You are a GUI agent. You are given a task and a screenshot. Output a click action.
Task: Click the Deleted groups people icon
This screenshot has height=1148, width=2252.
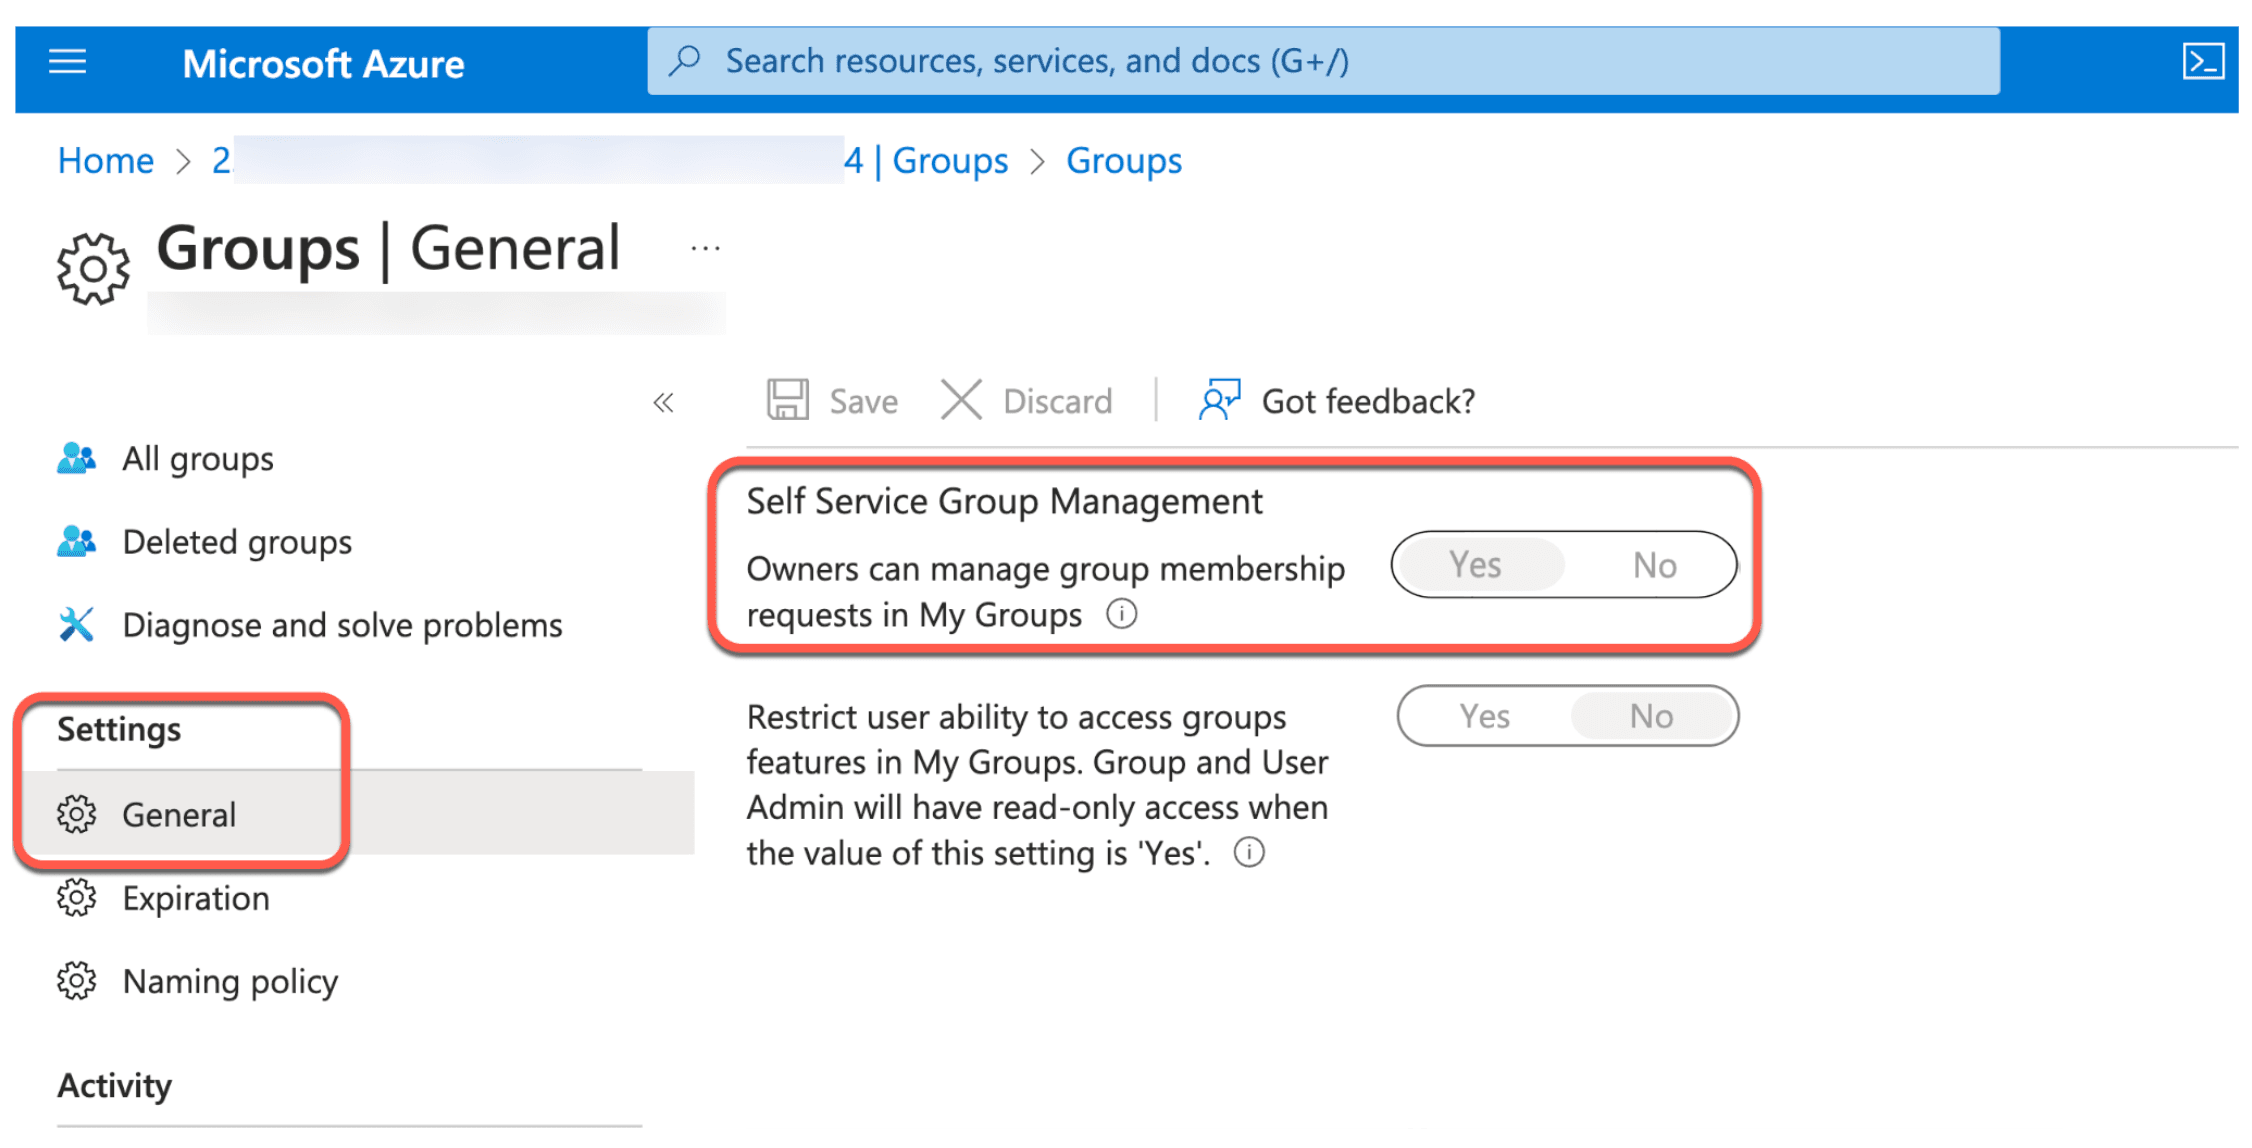click(x=76, y=541)
